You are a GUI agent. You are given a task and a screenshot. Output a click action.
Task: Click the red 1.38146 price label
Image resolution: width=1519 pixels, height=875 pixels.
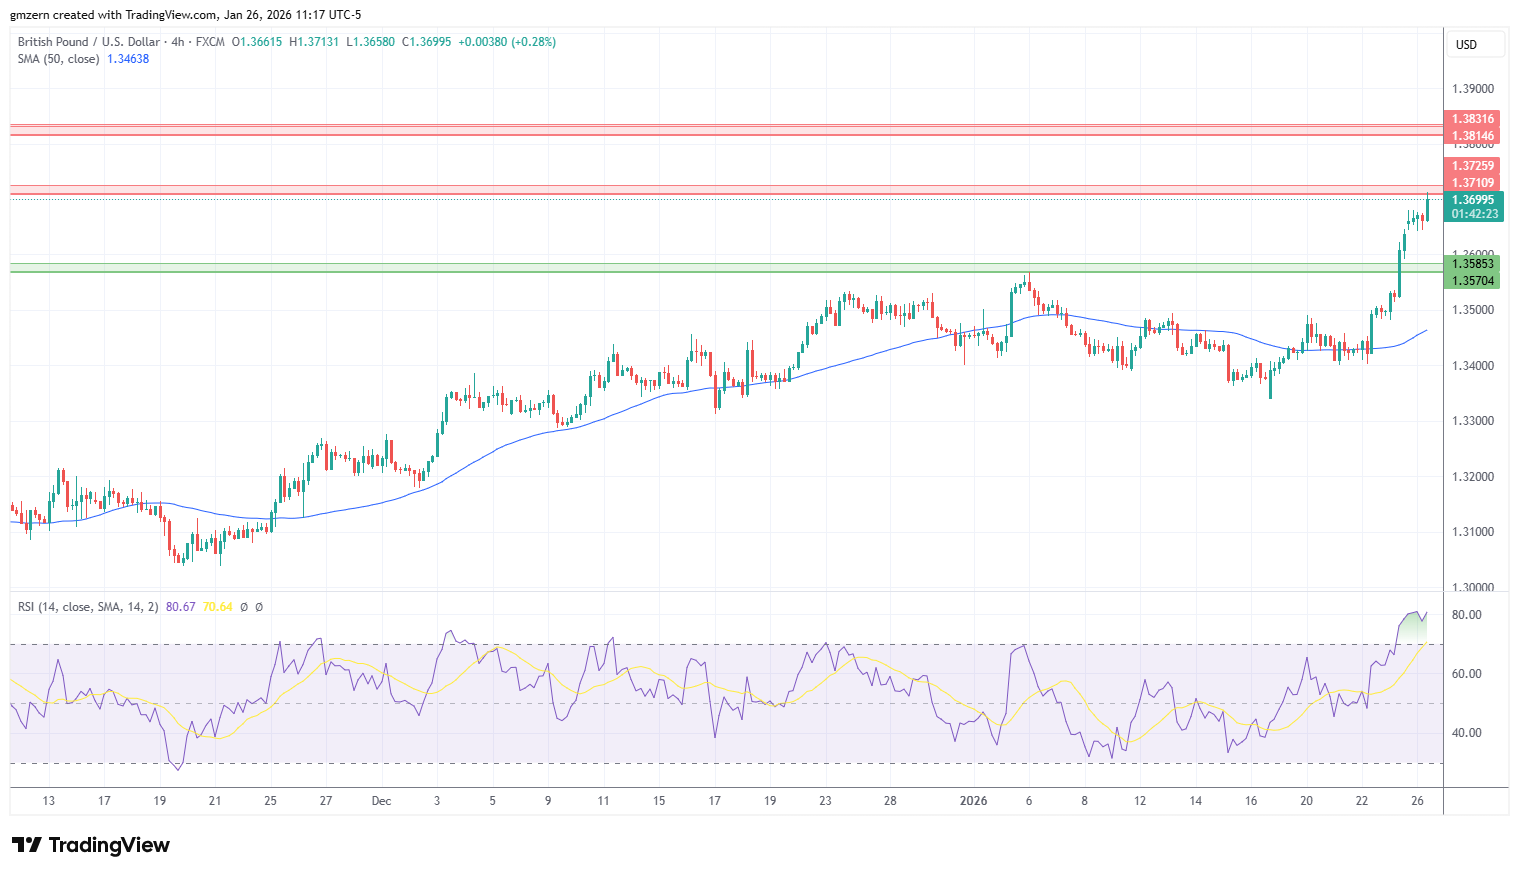point(1473,136)
